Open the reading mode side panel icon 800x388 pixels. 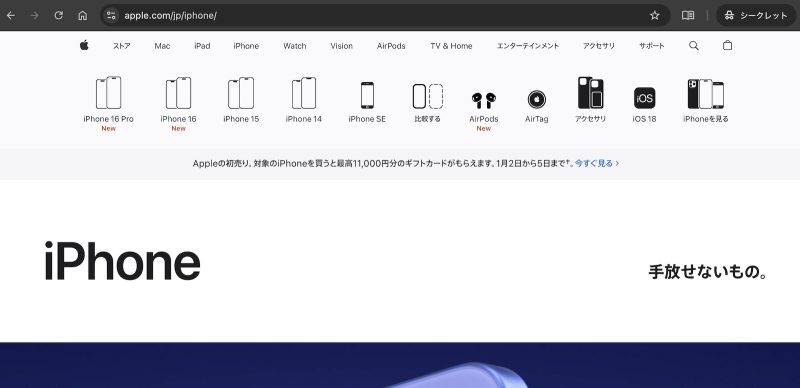688,15
